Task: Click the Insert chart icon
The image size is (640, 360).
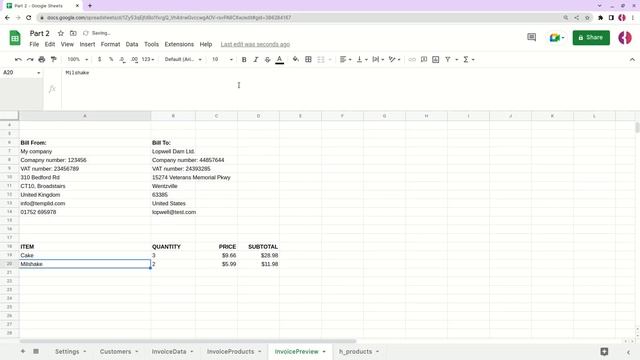Action: coord(436,60)
